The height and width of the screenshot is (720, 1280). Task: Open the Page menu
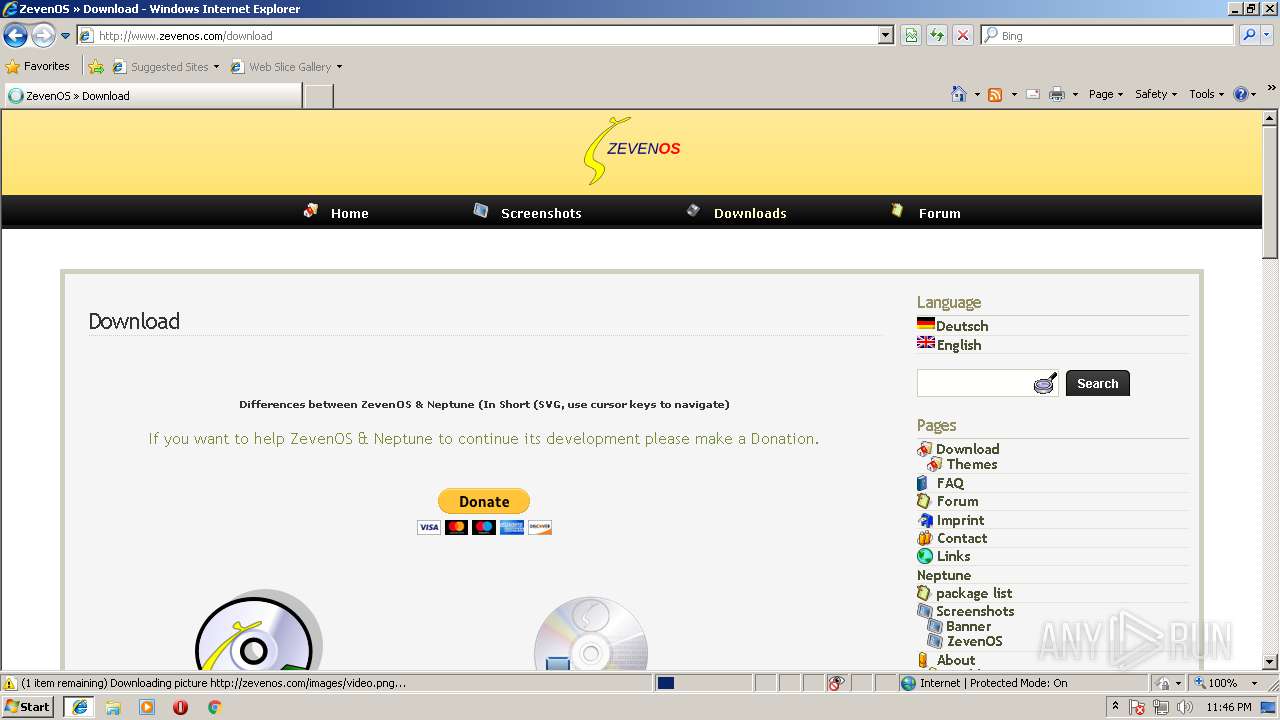click(x=1106, y=94)
